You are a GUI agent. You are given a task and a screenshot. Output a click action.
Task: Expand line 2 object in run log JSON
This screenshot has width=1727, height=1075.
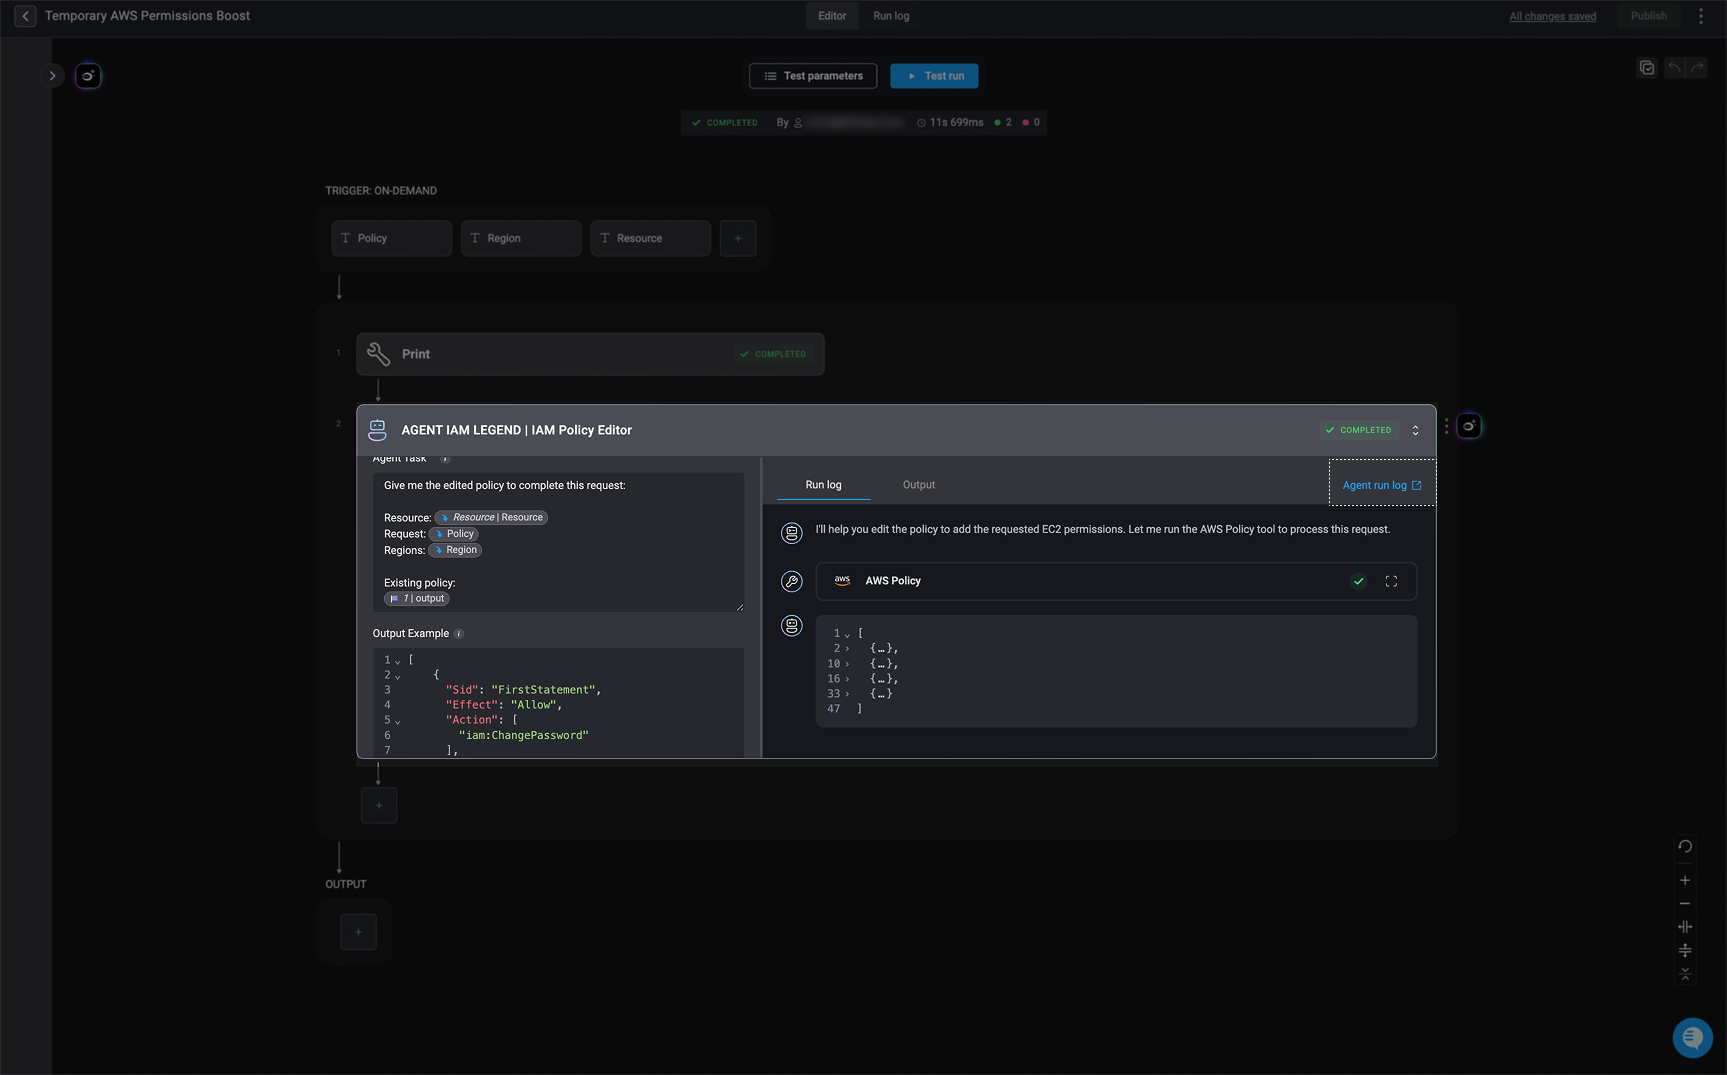[x=847, y=649]
